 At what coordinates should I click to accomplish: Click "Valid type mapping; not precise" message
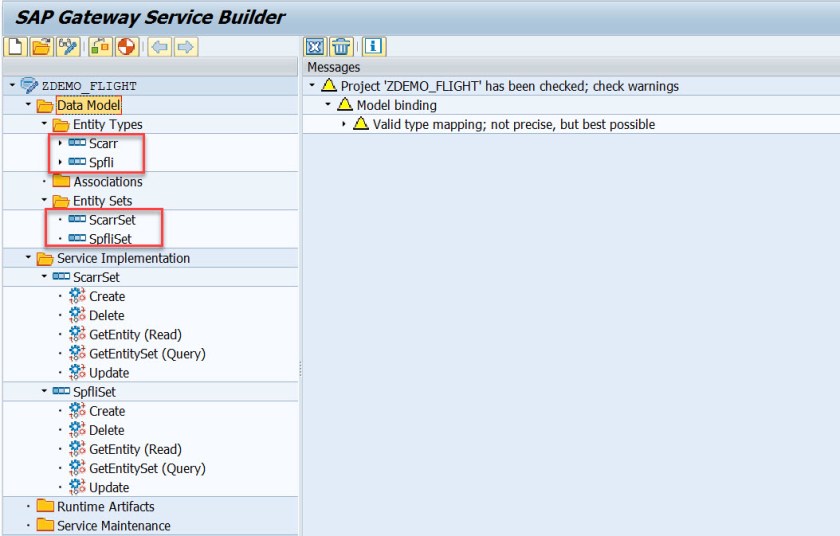514,124
